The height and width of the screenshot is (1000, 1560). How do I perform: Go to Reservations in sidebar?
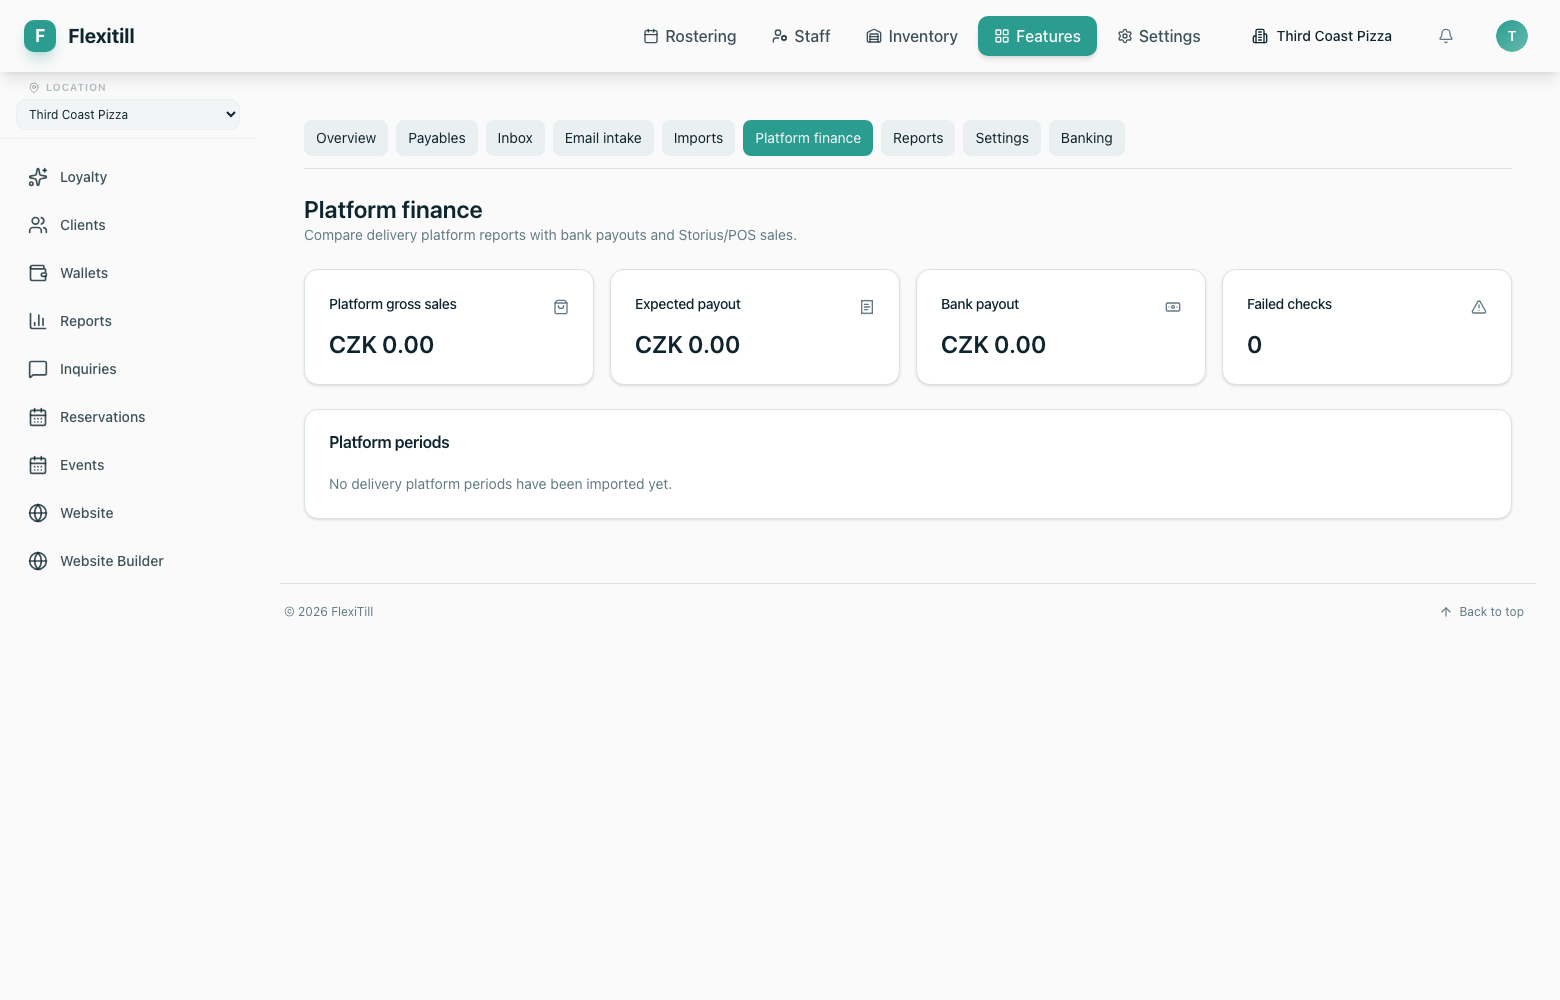[128, 417]
